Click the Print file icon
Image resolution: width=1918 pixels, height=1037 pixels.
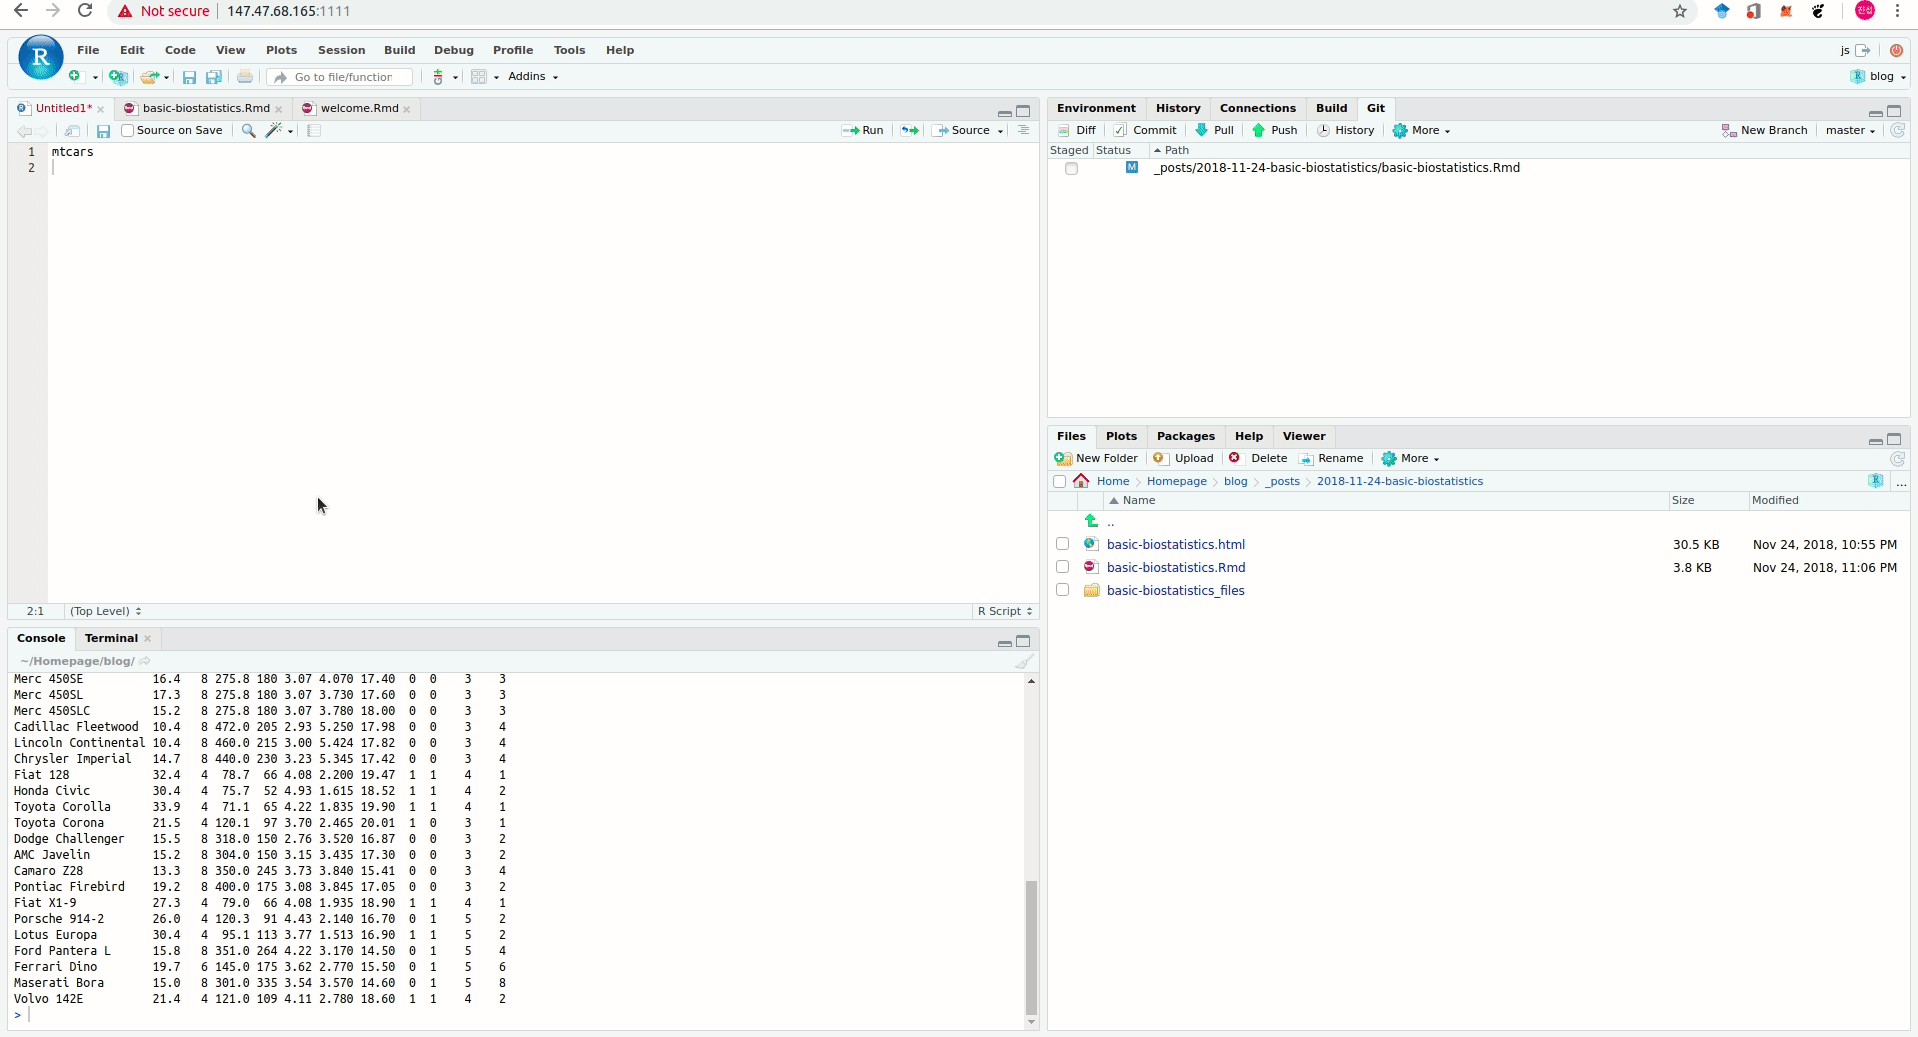(244, 77)
